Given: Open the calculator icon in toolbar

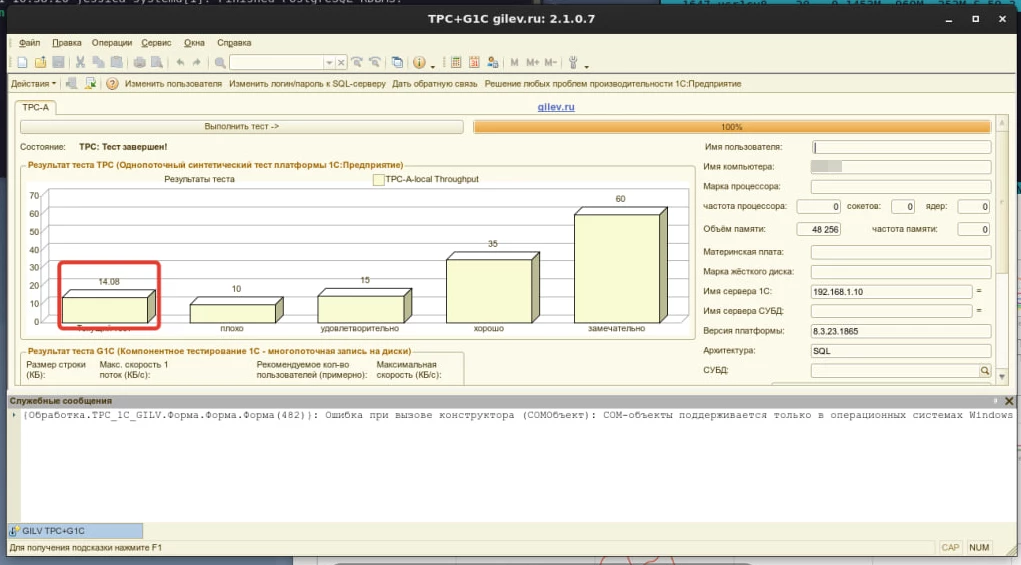Looking at the screenshot, I should (456, 63).
